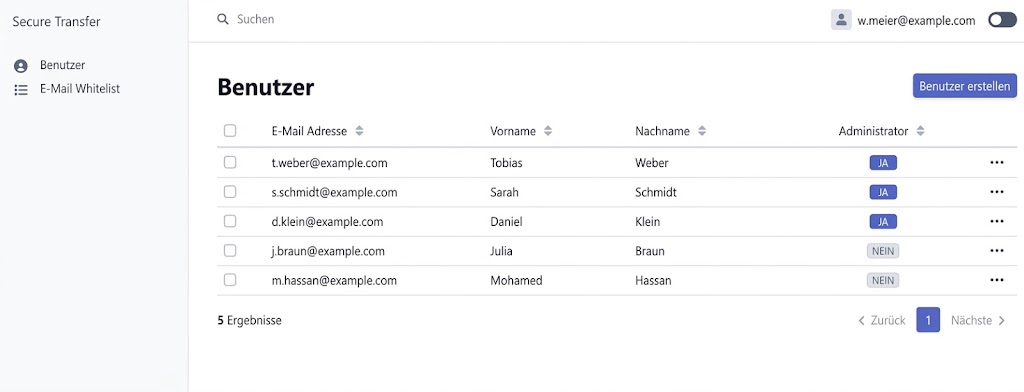Sort by Administrator arrows
This screenshot has width=1024, height=392.
coord(920,131)
